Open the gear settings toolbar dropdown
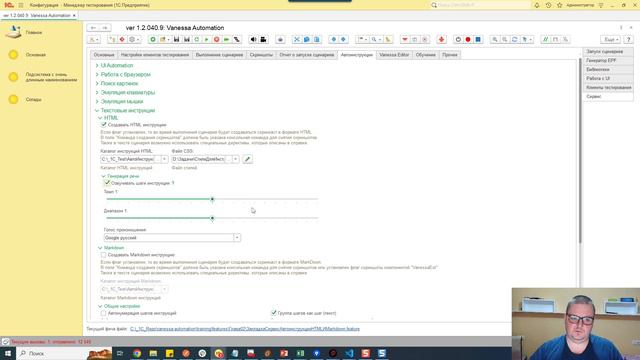Image resolution: width=640 pixels, height=360 pixels. 134,40
